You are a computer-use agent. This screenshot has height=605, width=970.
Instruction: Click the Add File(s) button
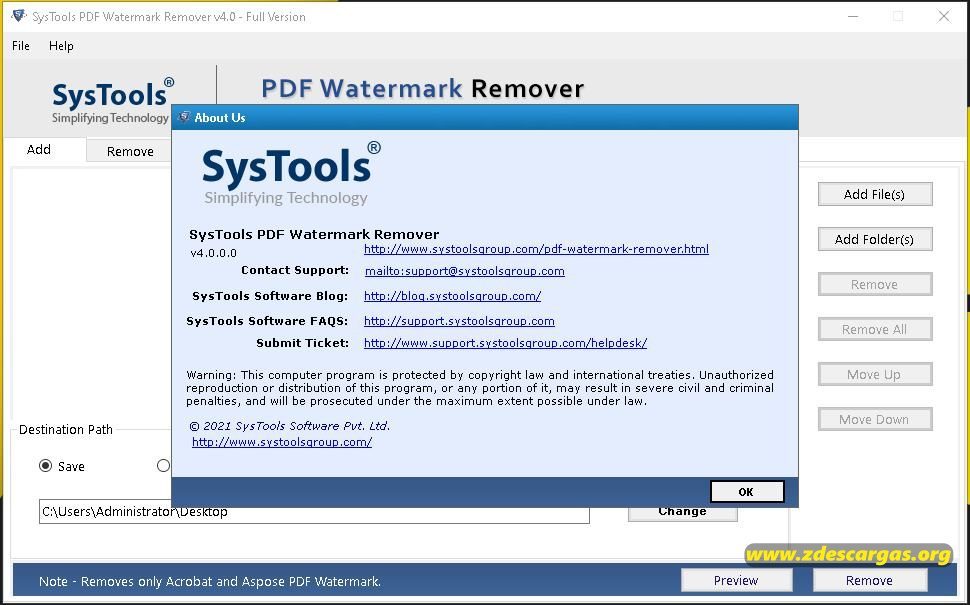click(875, 194)
